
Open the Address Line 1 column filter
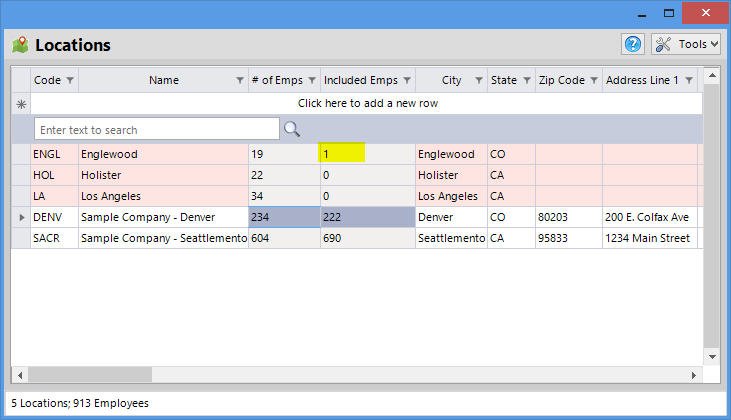[689, 80]
